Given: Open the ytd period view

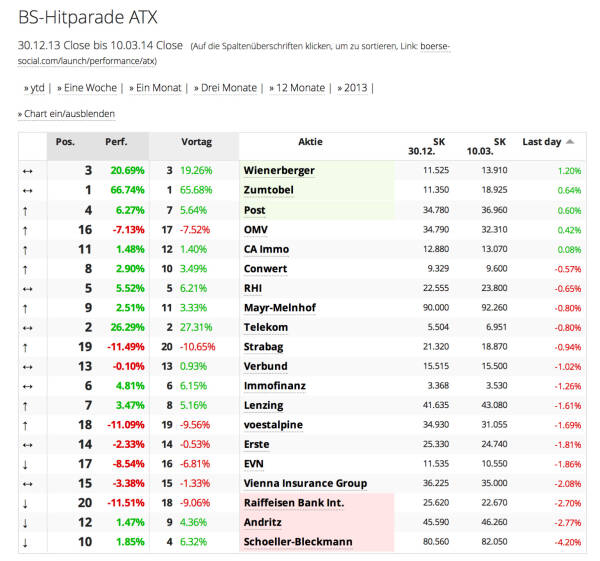Looking at the screenshot, I should 34,88.
